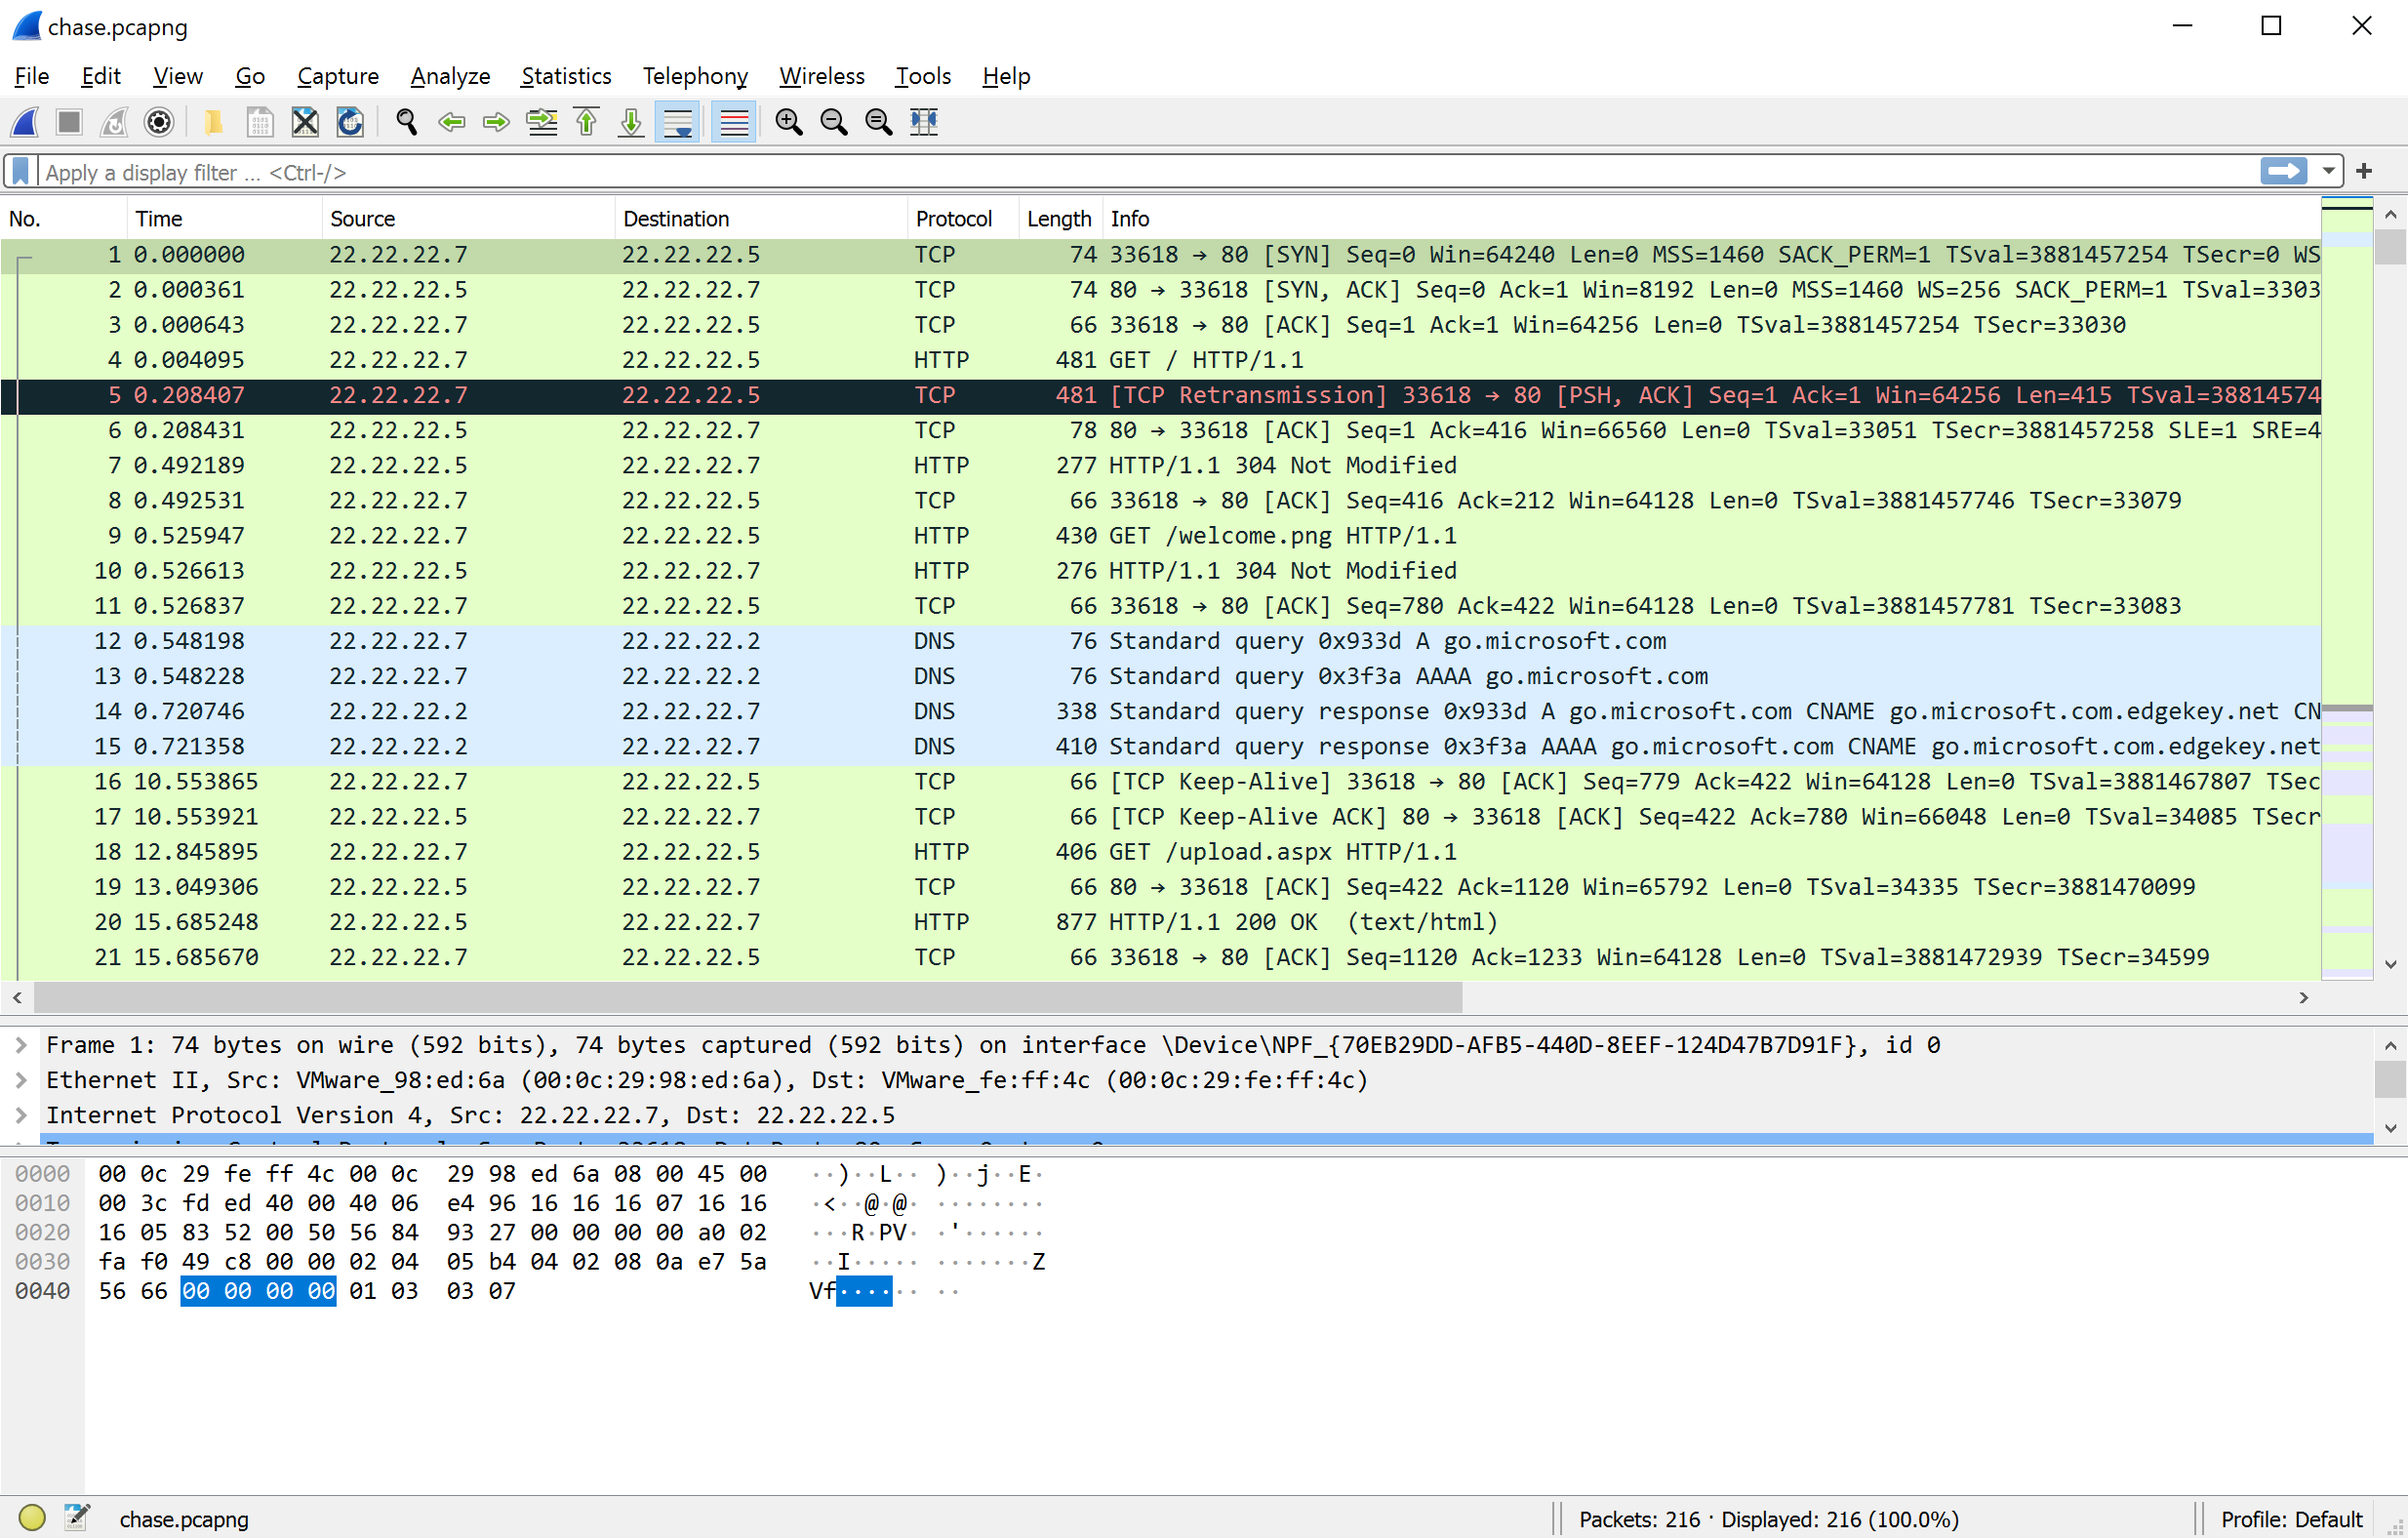Open capture file properties status icon
The width and height of the screenshot is (2408, 1538).
[x=77, y=1518]
